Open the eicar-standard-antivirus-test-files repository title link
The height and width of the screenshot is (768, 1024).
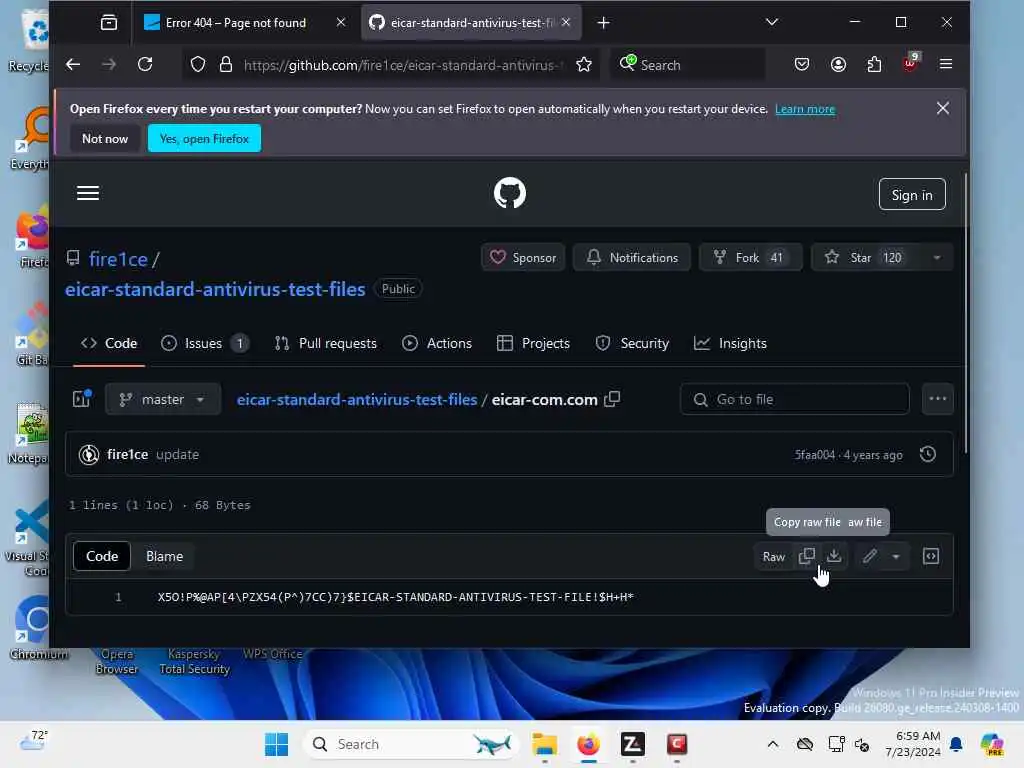point(215,289)
